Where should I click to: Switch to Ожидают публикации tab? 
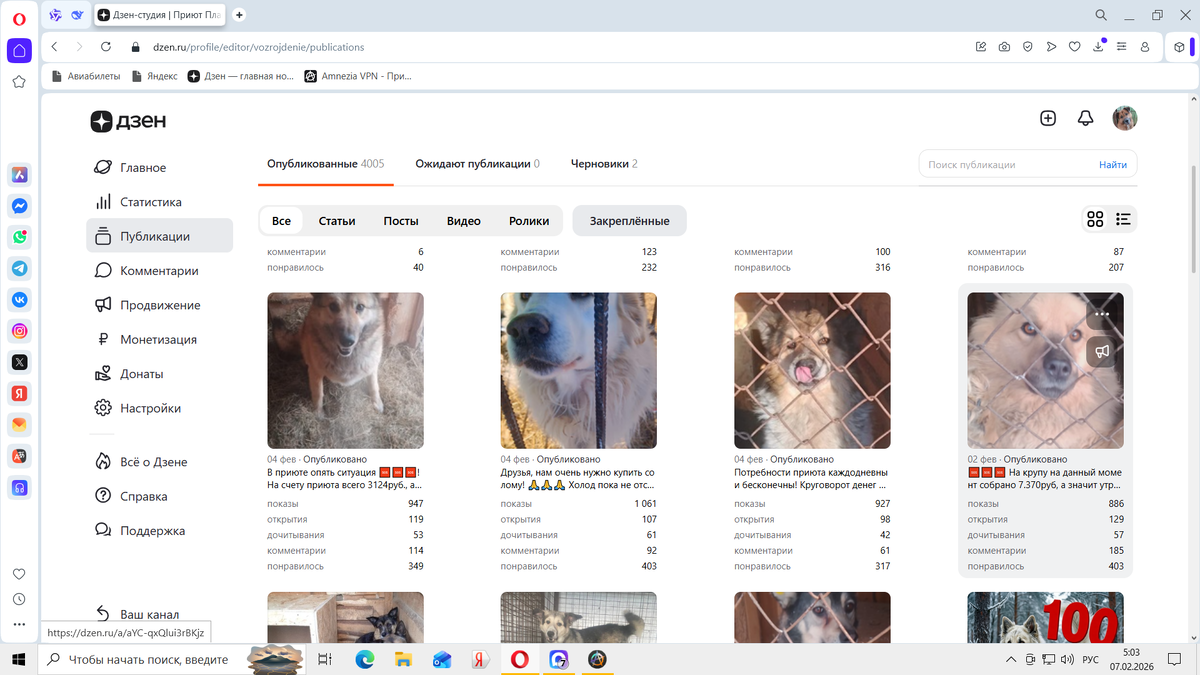click(x=477, y=164)
